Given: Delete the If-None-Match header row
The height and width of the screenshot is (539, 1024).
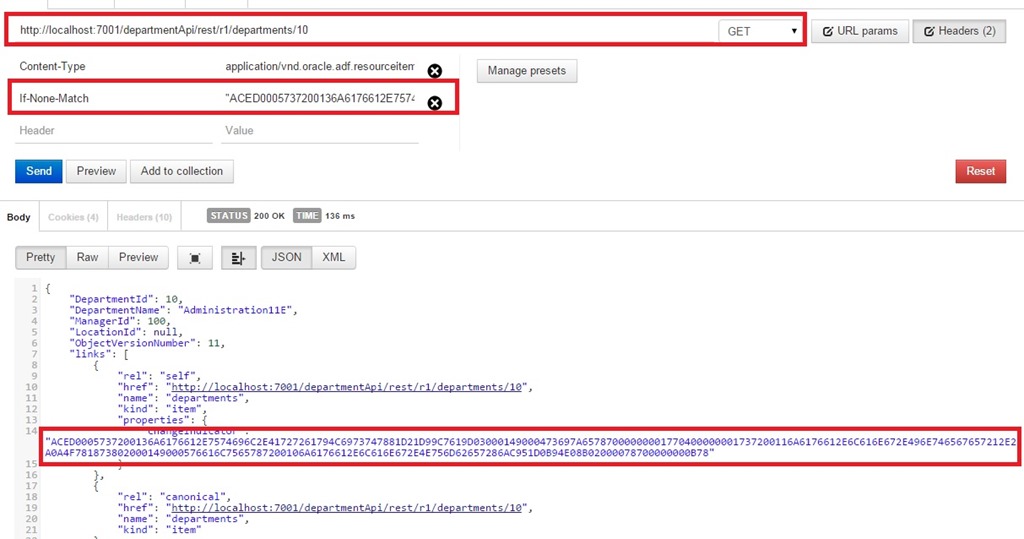Looking at the screenshot, I should coord(434,103).
